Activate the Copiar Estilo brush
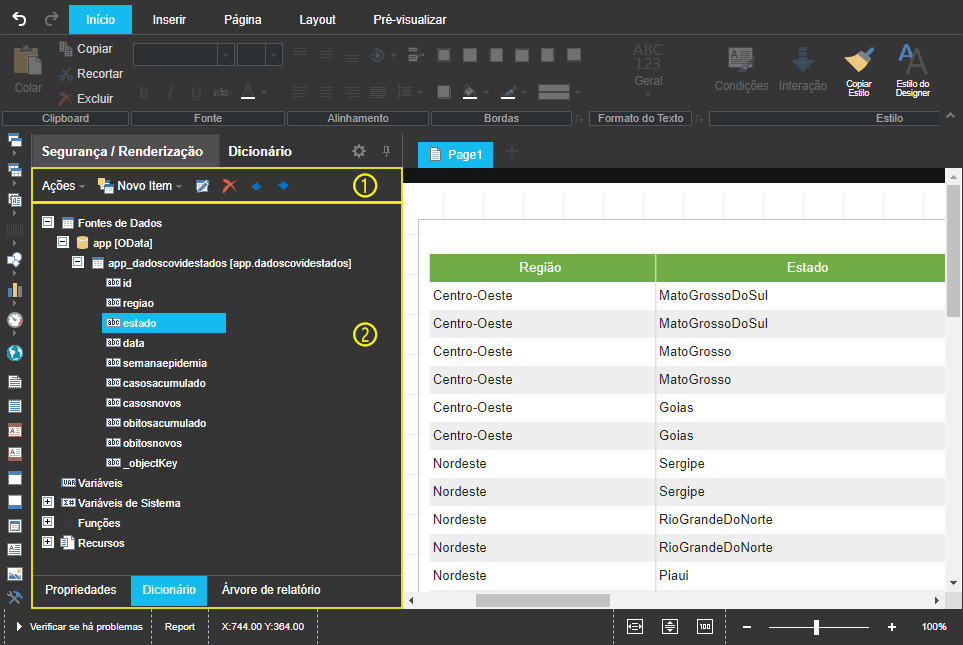The width and height of the screenshot is (963, 645). coord(859,71)
